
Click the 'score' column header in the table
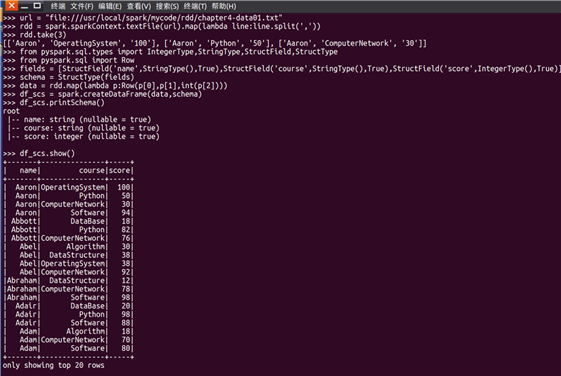[x=119, y=170]
